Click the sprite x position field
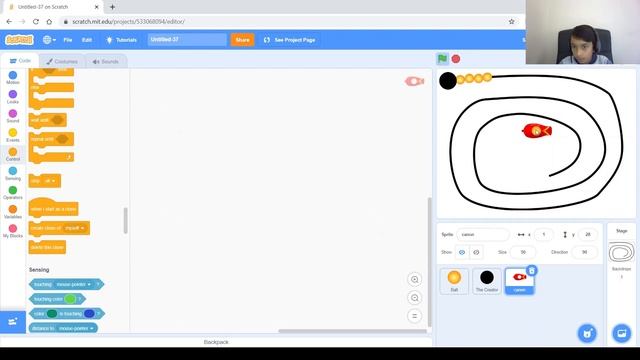Viewport: 640px width, 360px height. coord(544,235)
